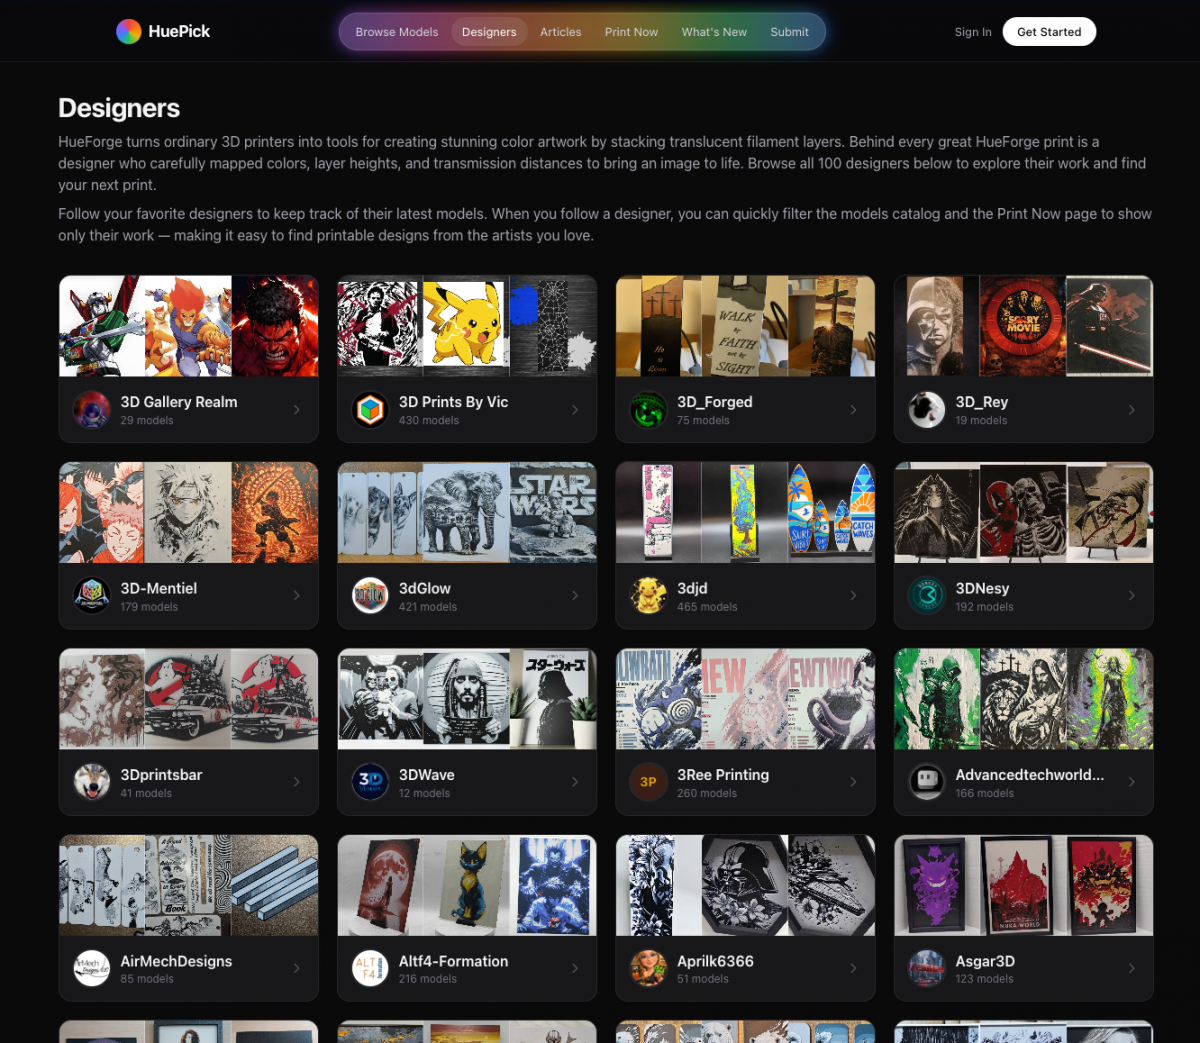The image size is (1200, 1043).
Task: Open the 3dGlow card chevron
Action: pyautogui.click(x=575, y=596)
